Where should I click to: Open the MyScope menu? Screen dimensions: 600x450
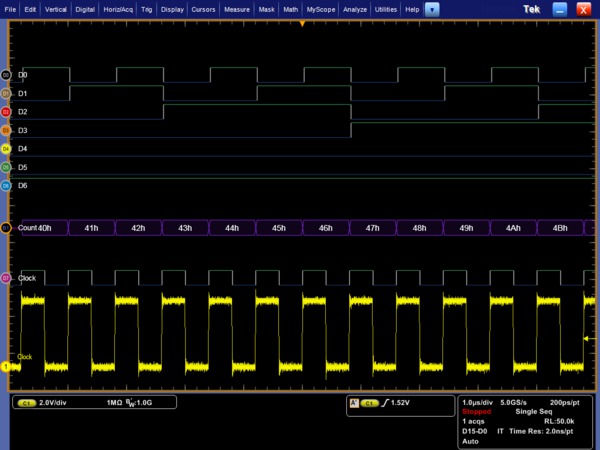pos(322,8)
